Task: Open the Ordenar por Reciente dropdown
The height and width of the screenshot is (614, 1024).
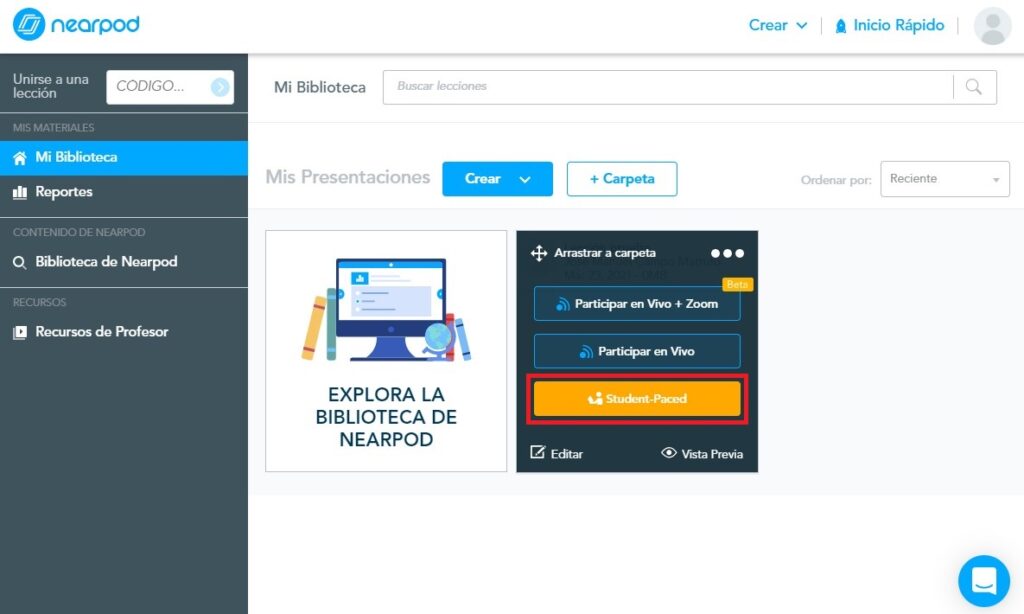Action: pos(944,179)
